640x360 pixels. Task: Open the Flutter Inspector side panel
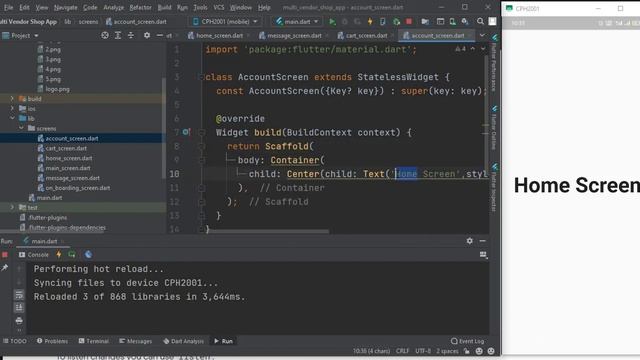tap(494, 187)
